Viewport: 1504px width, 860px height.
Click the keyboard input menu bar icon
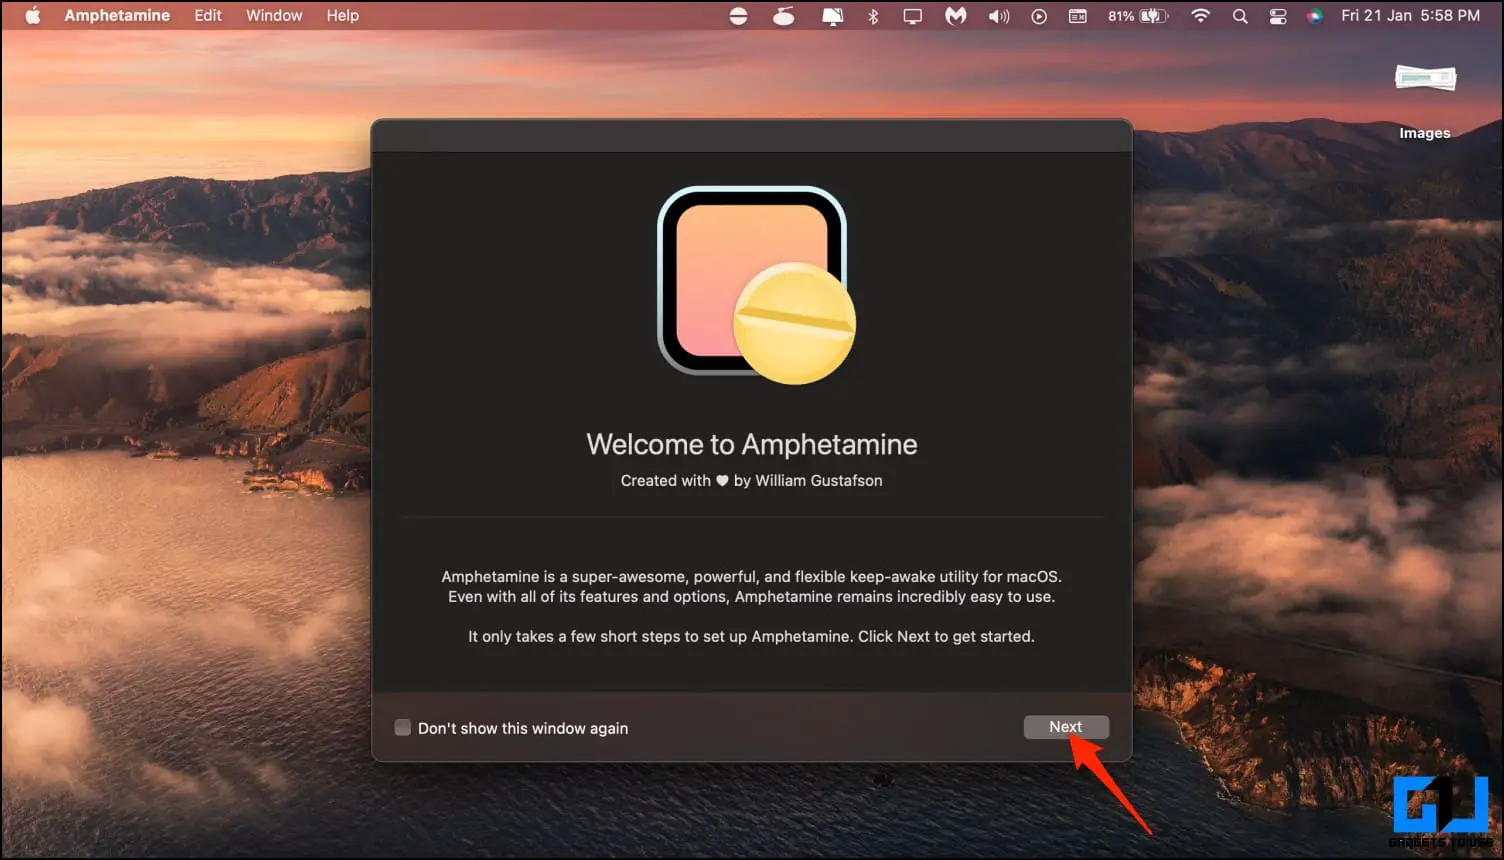tap(1078, 16)
